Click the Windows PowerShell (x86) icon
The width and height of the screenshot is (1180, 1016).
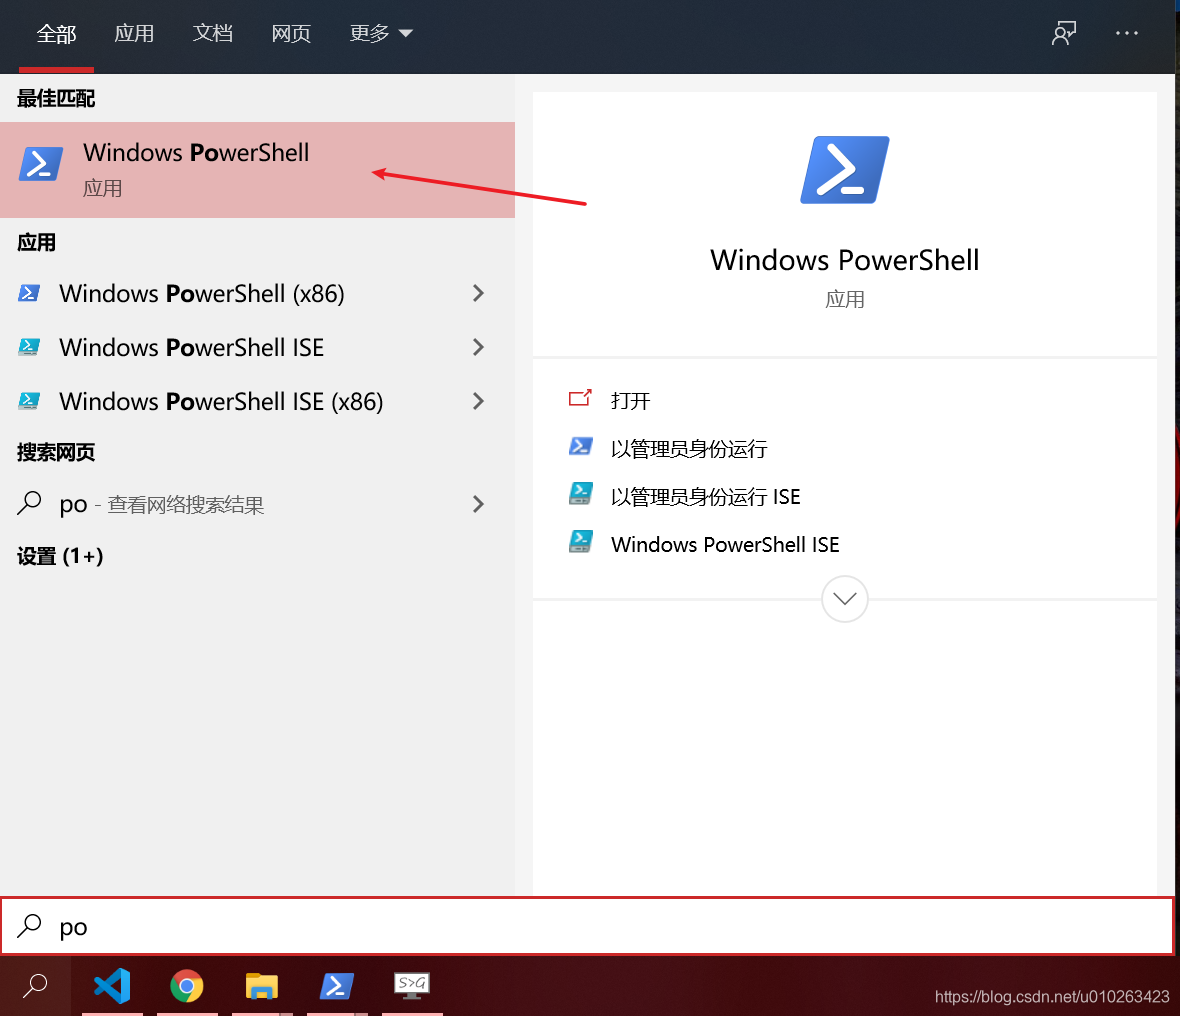(29, 294)
